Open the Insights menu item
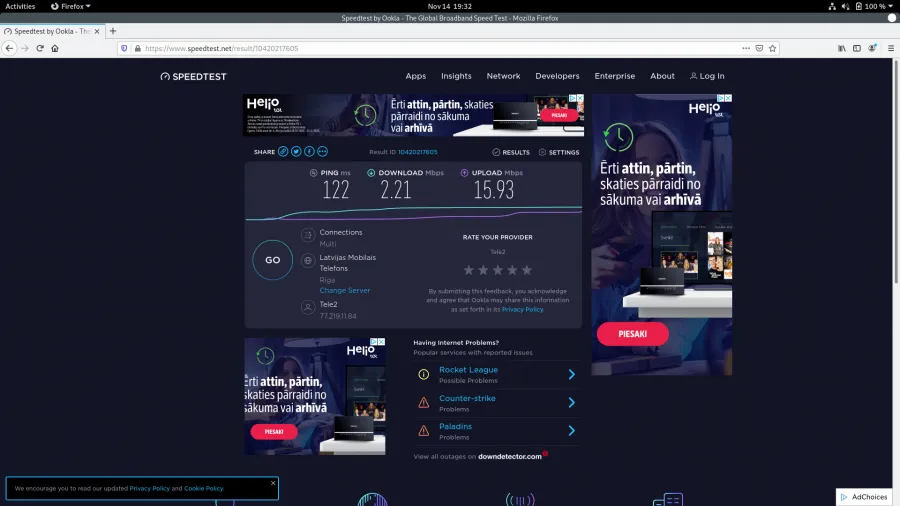 coord(456,76)
